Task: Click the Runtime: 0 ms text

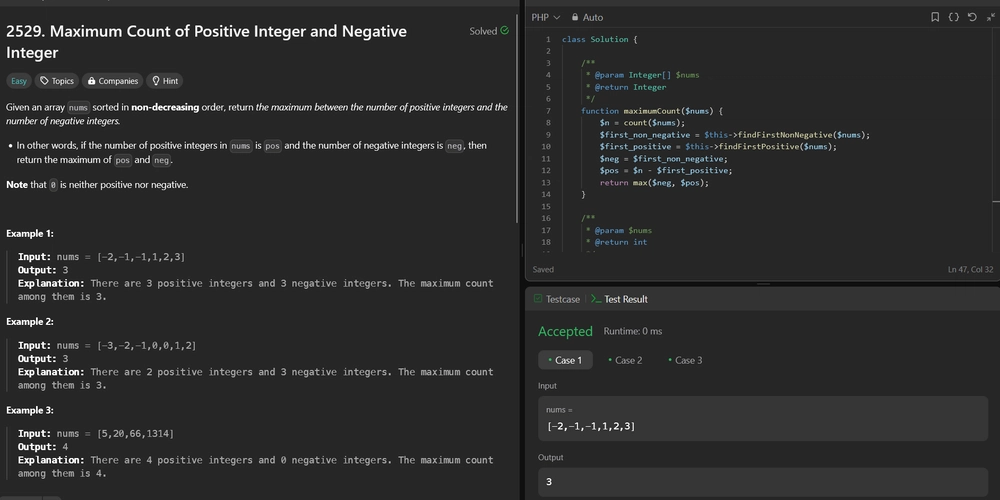Action: click(633, 331)
